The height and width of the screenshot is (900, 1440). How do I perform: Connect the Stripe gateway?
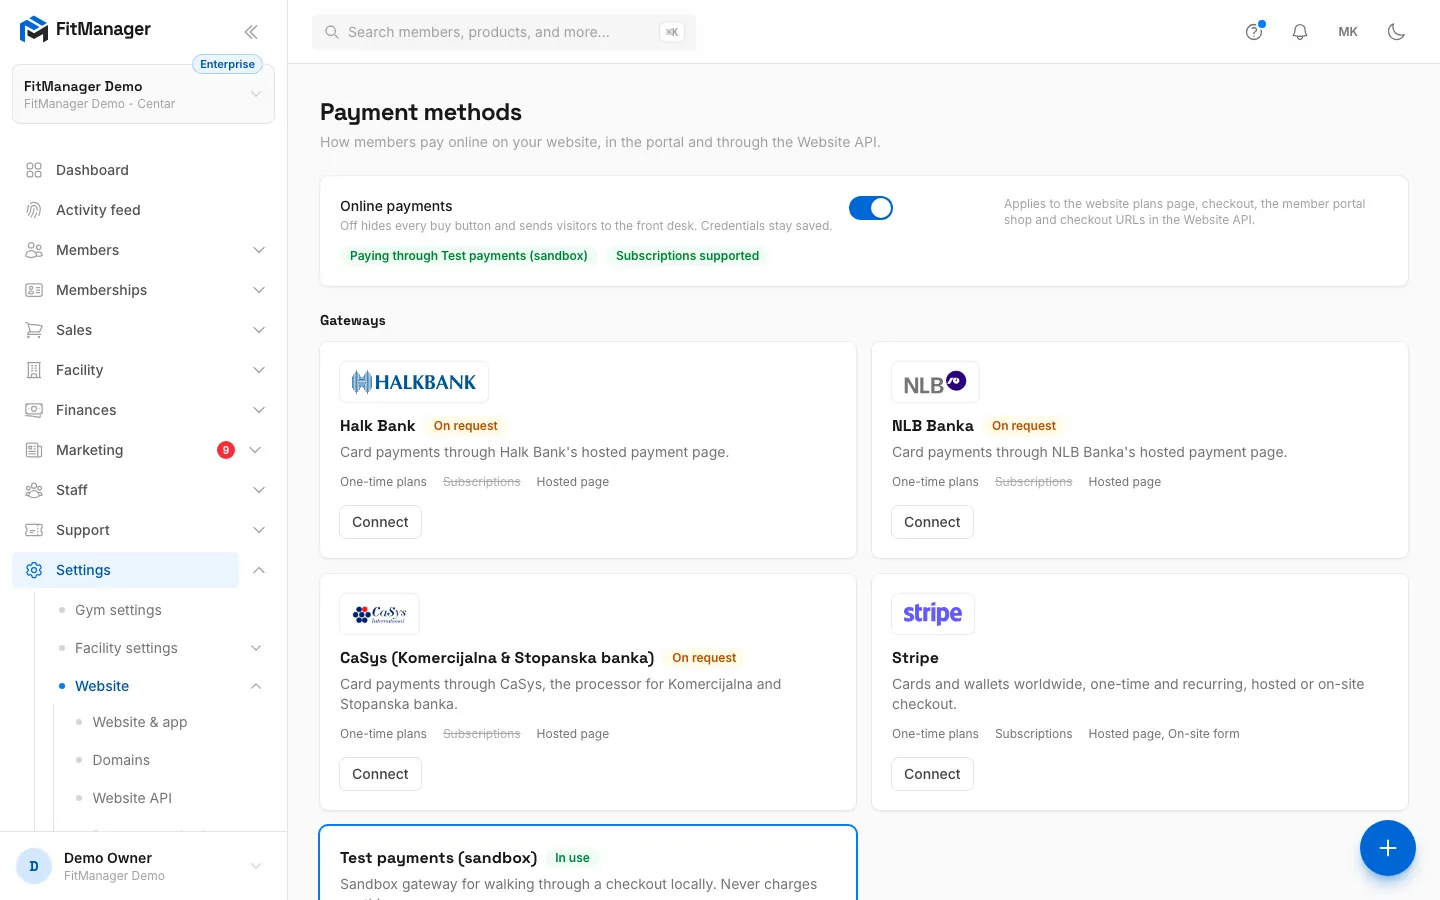coord(932,774)
